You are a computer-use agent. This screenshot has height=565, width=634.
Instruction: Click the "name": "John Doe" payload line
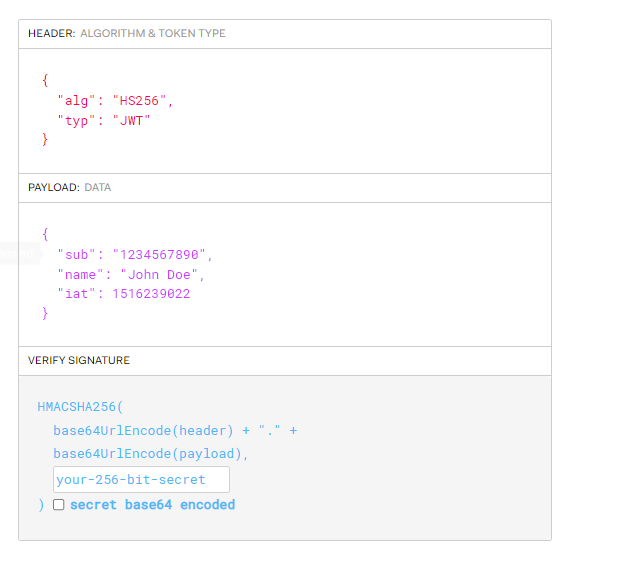point(131,274)
